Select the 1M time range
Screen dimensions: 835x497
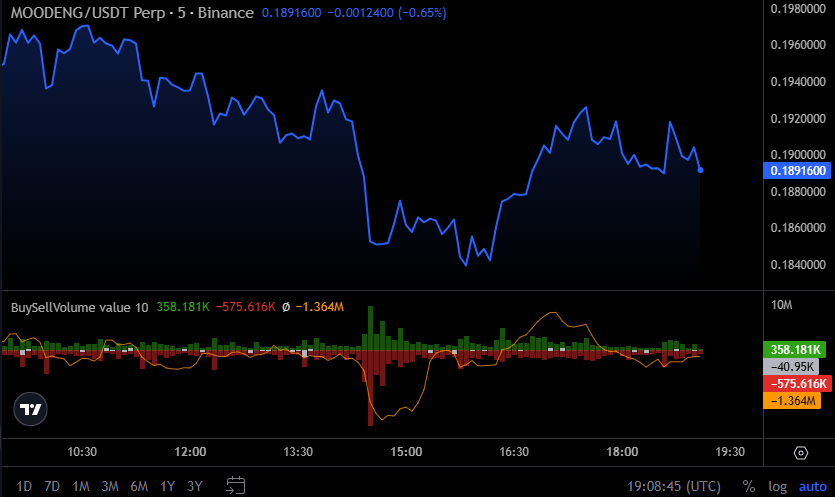tap(80, 486)
